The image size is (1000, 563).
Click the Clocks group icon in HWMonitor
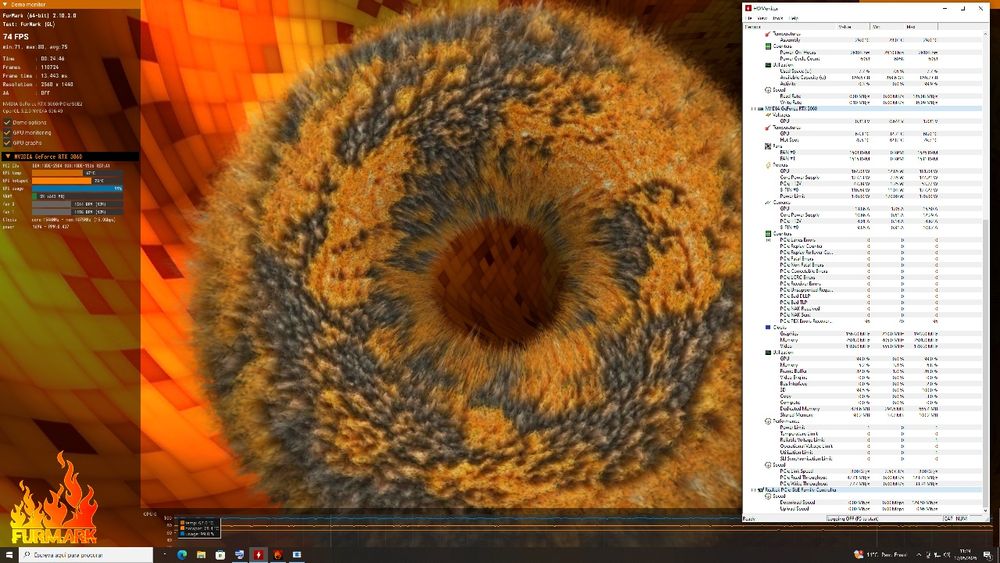point(768,327)
